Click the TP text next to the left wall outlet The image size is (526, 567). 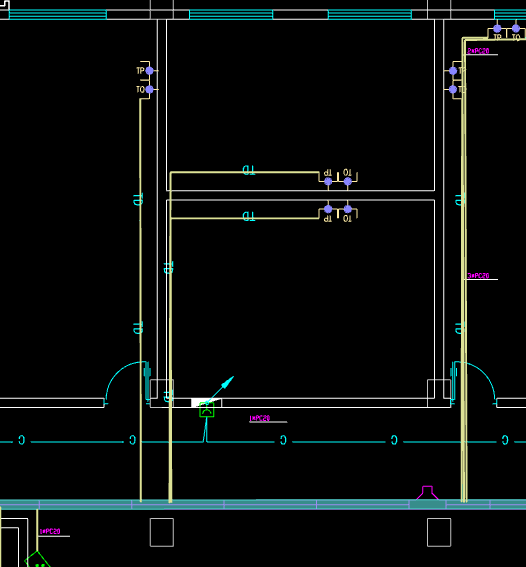pyautogui.click(x=140, y=71)
